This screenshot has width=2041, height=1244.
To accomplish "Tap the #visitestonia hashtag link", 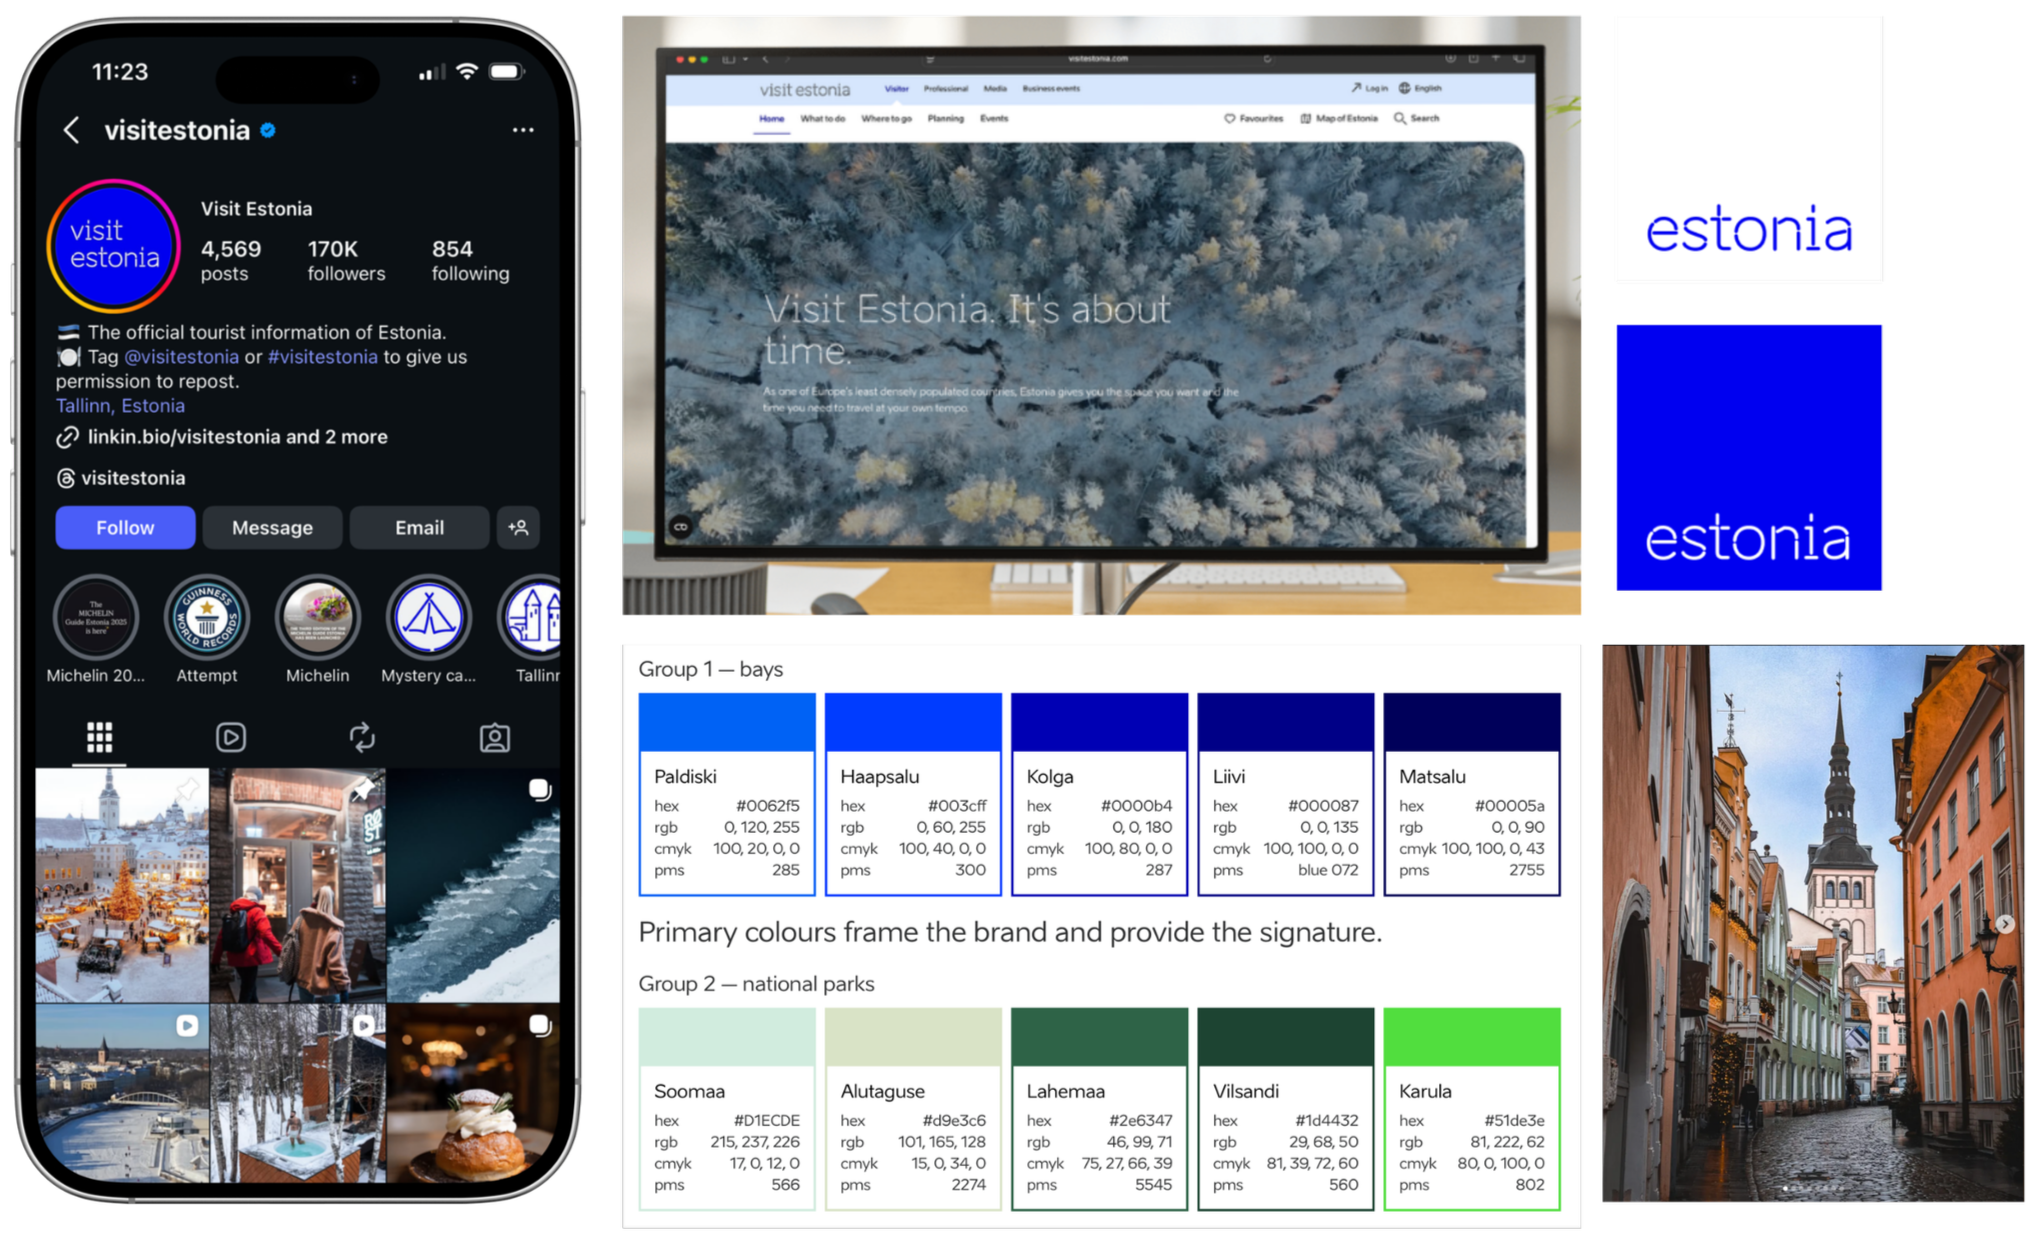I will pos(322,357).
